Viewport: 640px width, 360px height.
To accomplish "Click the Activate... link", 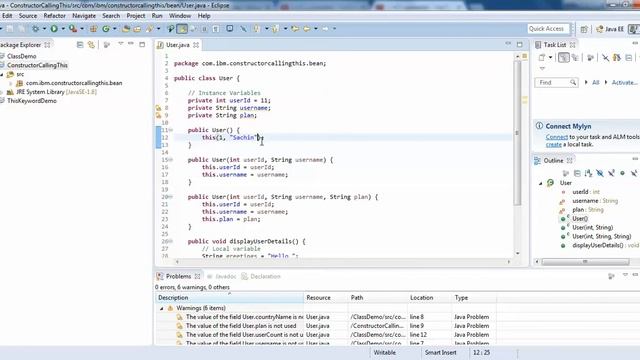I will (624, 82).
